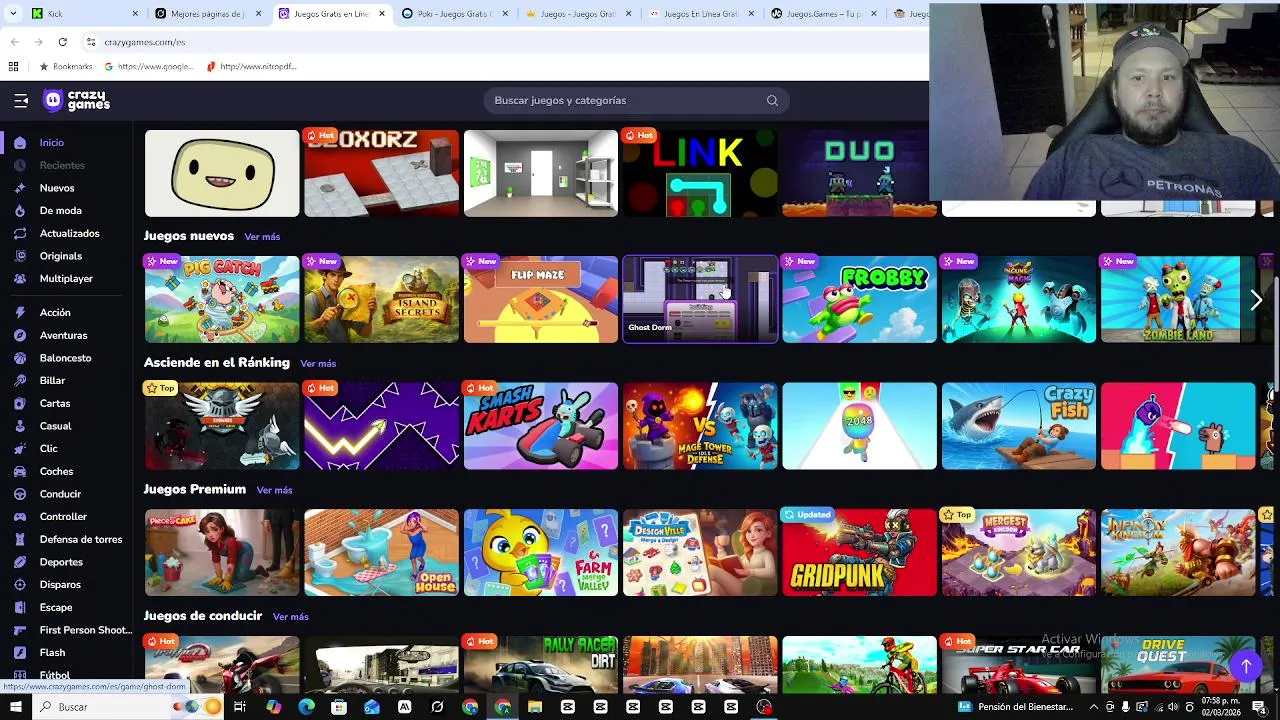The width and height of the screenshot is (1280, 720).
Task: Open the Mage Tower Idle Defense thumbnail
Action: (x=700, y=426)
